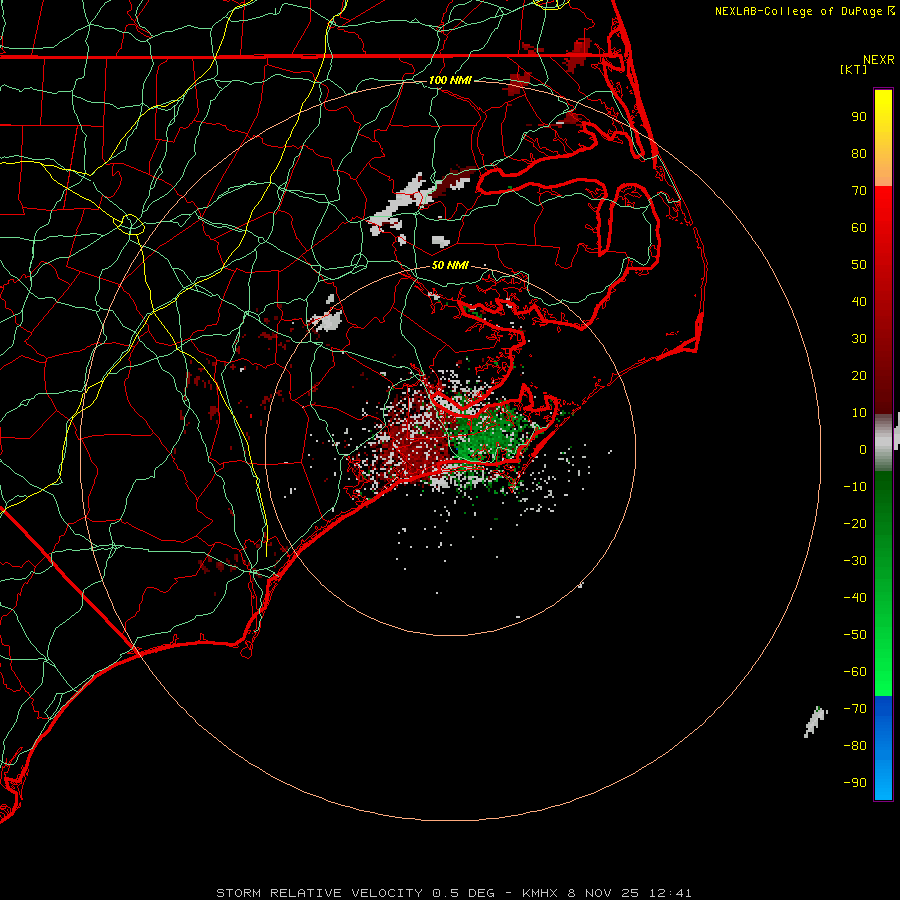Viewport: 900px width, 900px height.
Task: Click the NEXR label above the scale
Action: click(x=879, y=60)
